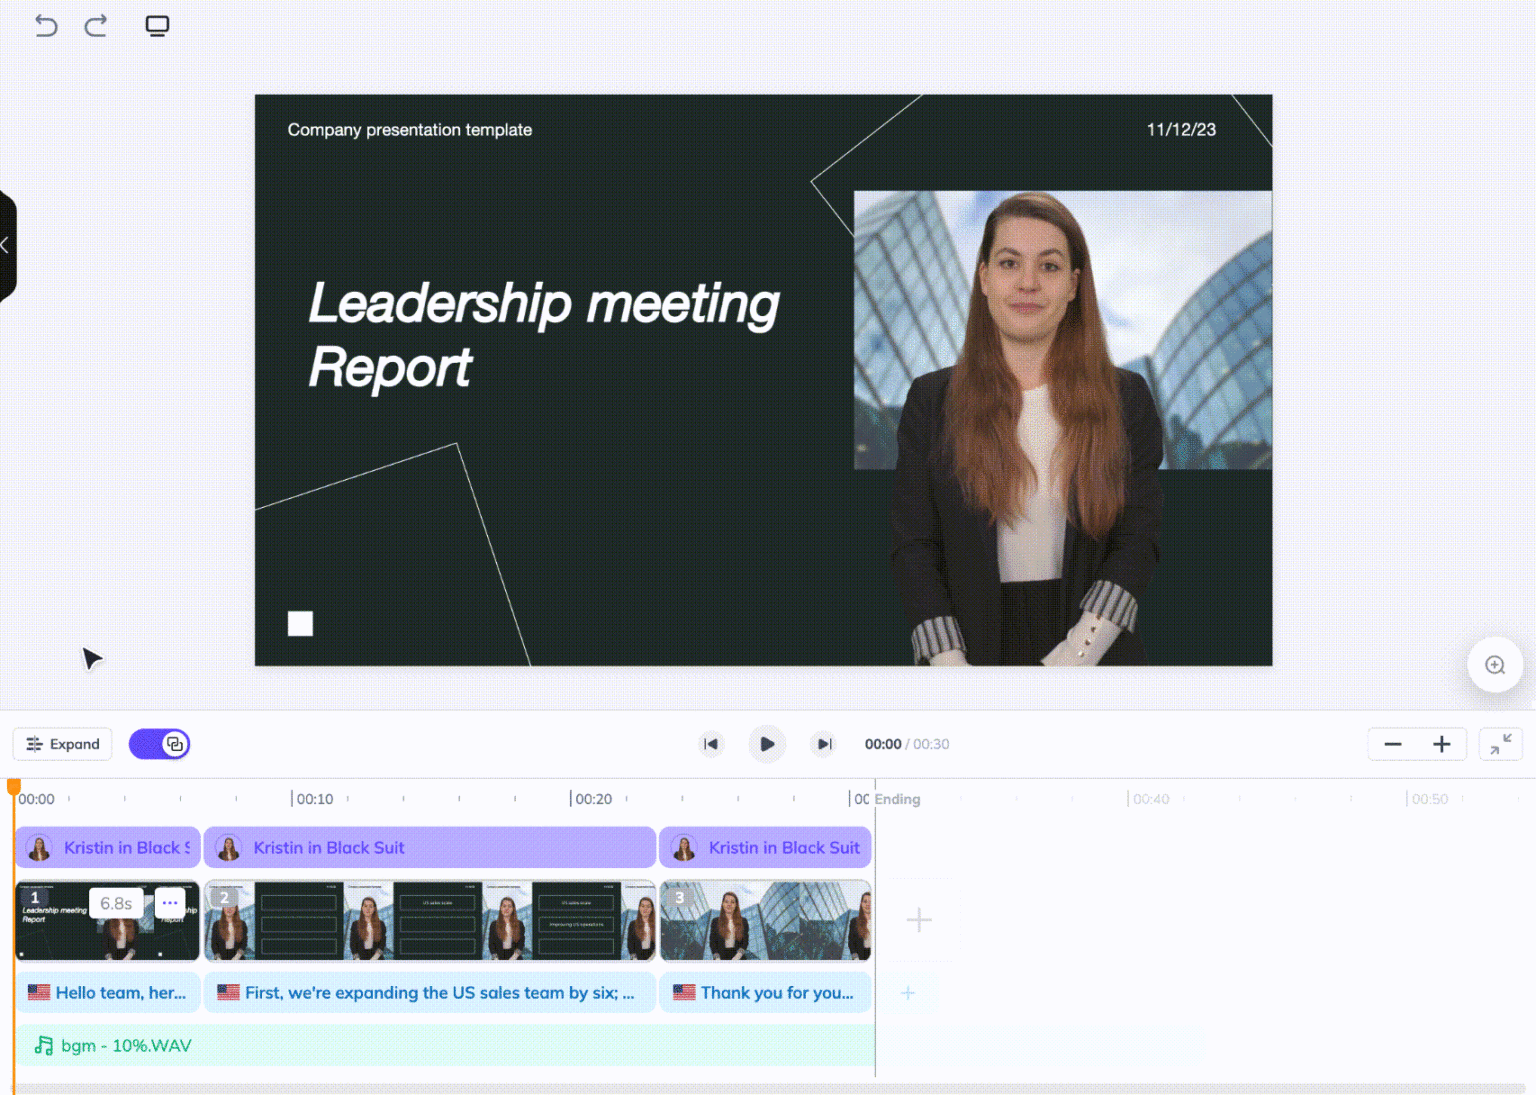The image size is (1536, 1095).
Task: Click the Redo icon
Action: tap(96, 25)
